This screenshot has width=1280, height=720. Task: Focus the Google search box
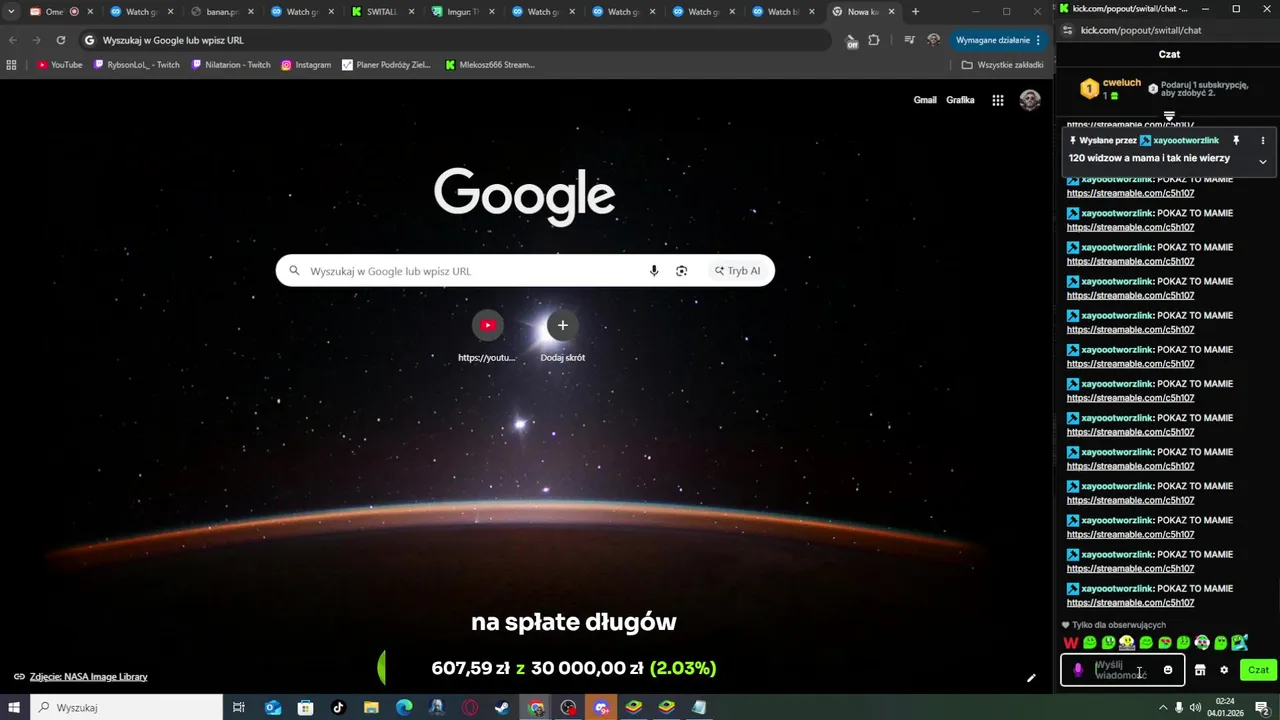pyautogui.click(x=525, y=271)
